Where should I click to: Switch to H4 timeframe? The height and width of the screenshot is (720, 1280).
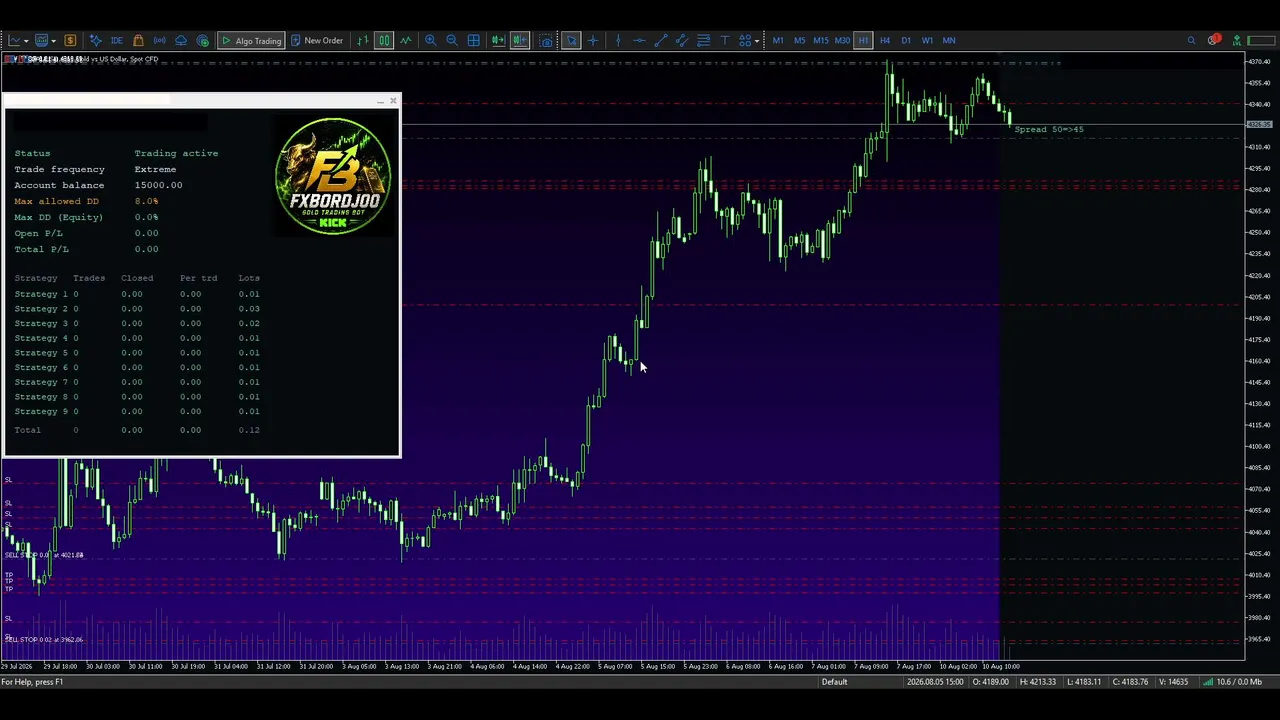(x=885, y=40)
